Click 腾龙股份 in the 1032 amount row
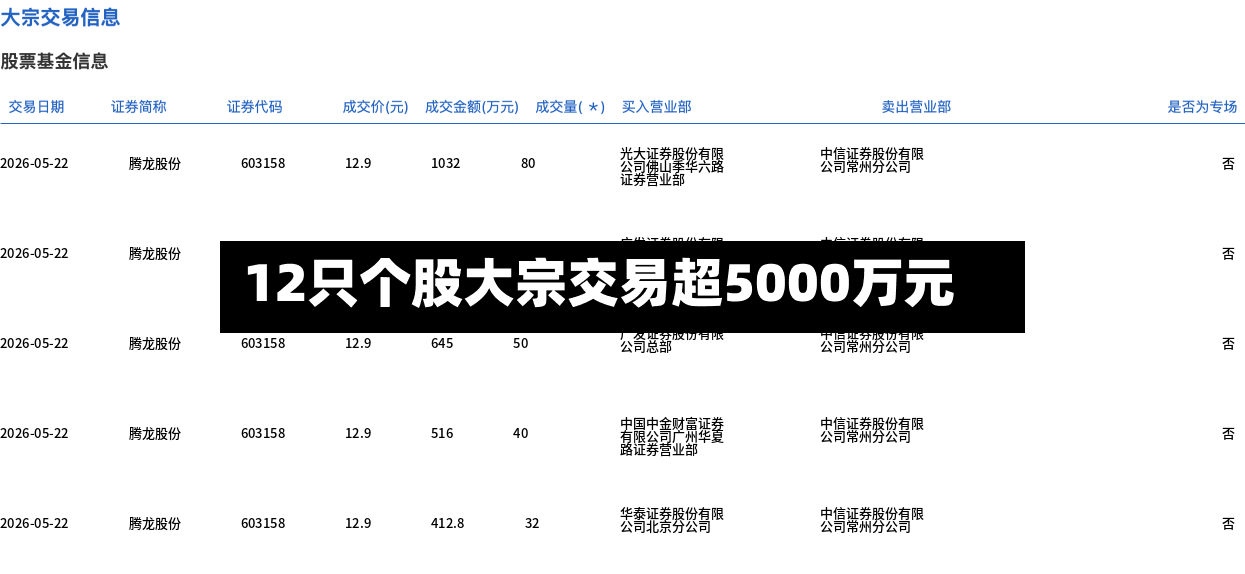This screenshot has height=574, width=1245. click(155, 163)
